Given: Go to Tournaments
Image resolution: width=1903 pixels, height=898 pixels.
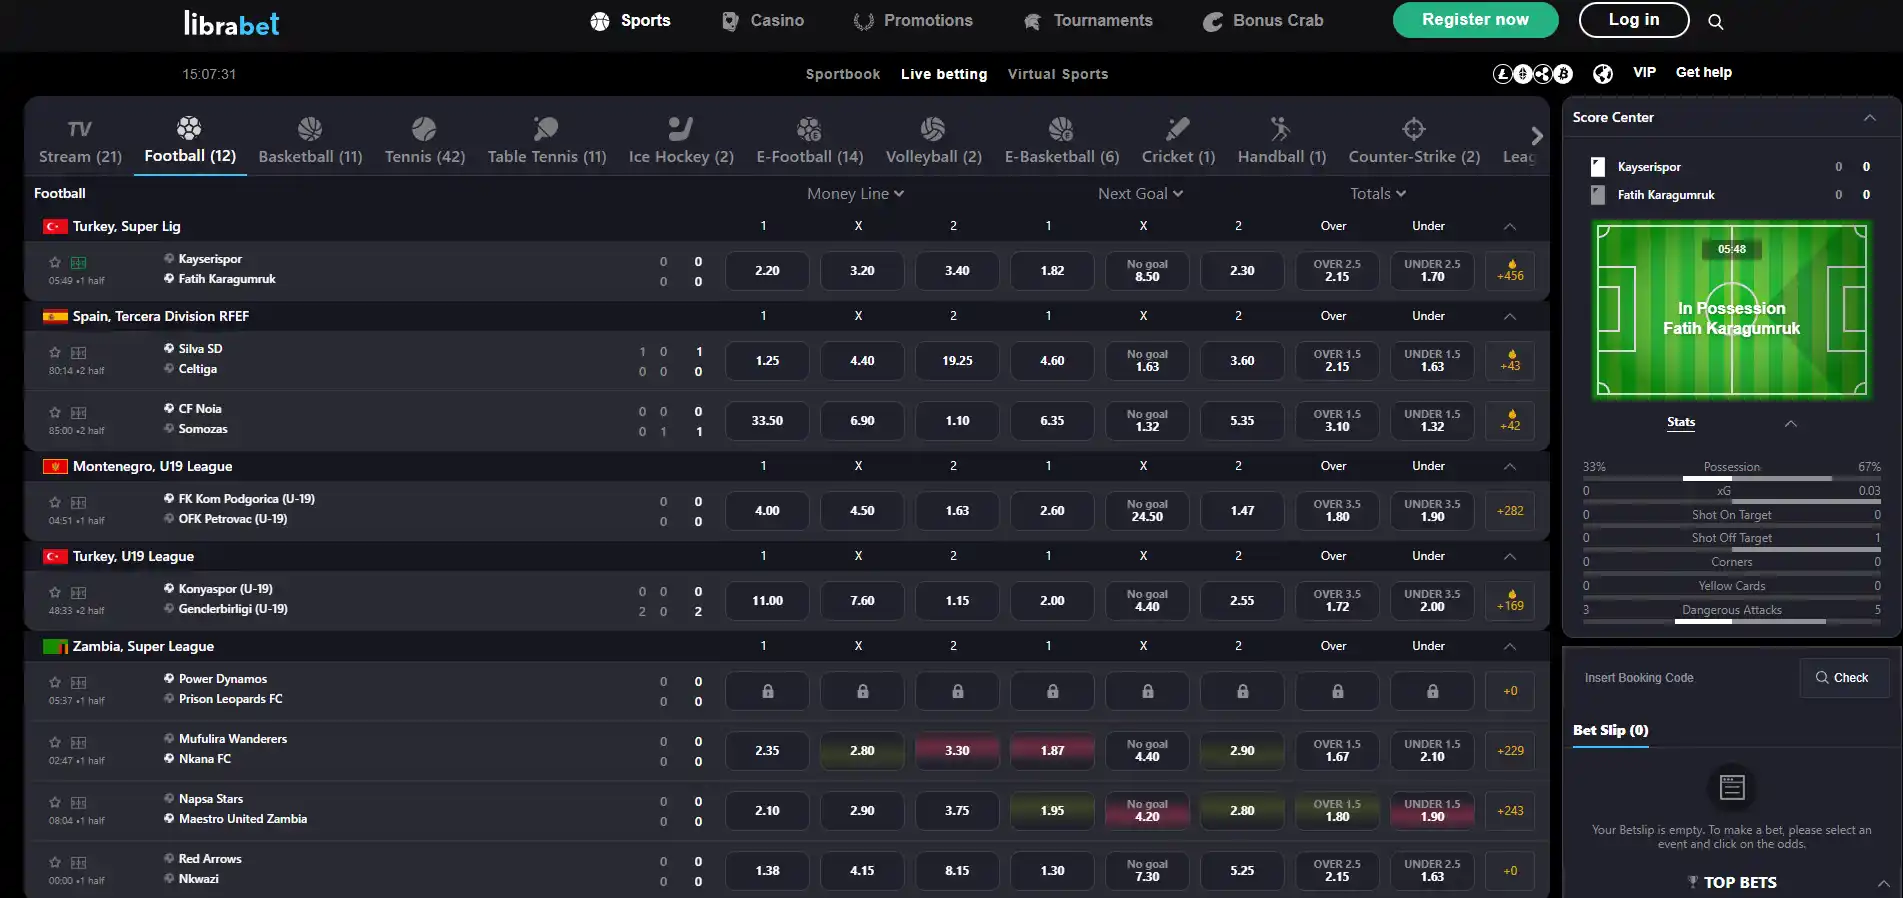Looking at the screenshot, I should (1088, 21).
